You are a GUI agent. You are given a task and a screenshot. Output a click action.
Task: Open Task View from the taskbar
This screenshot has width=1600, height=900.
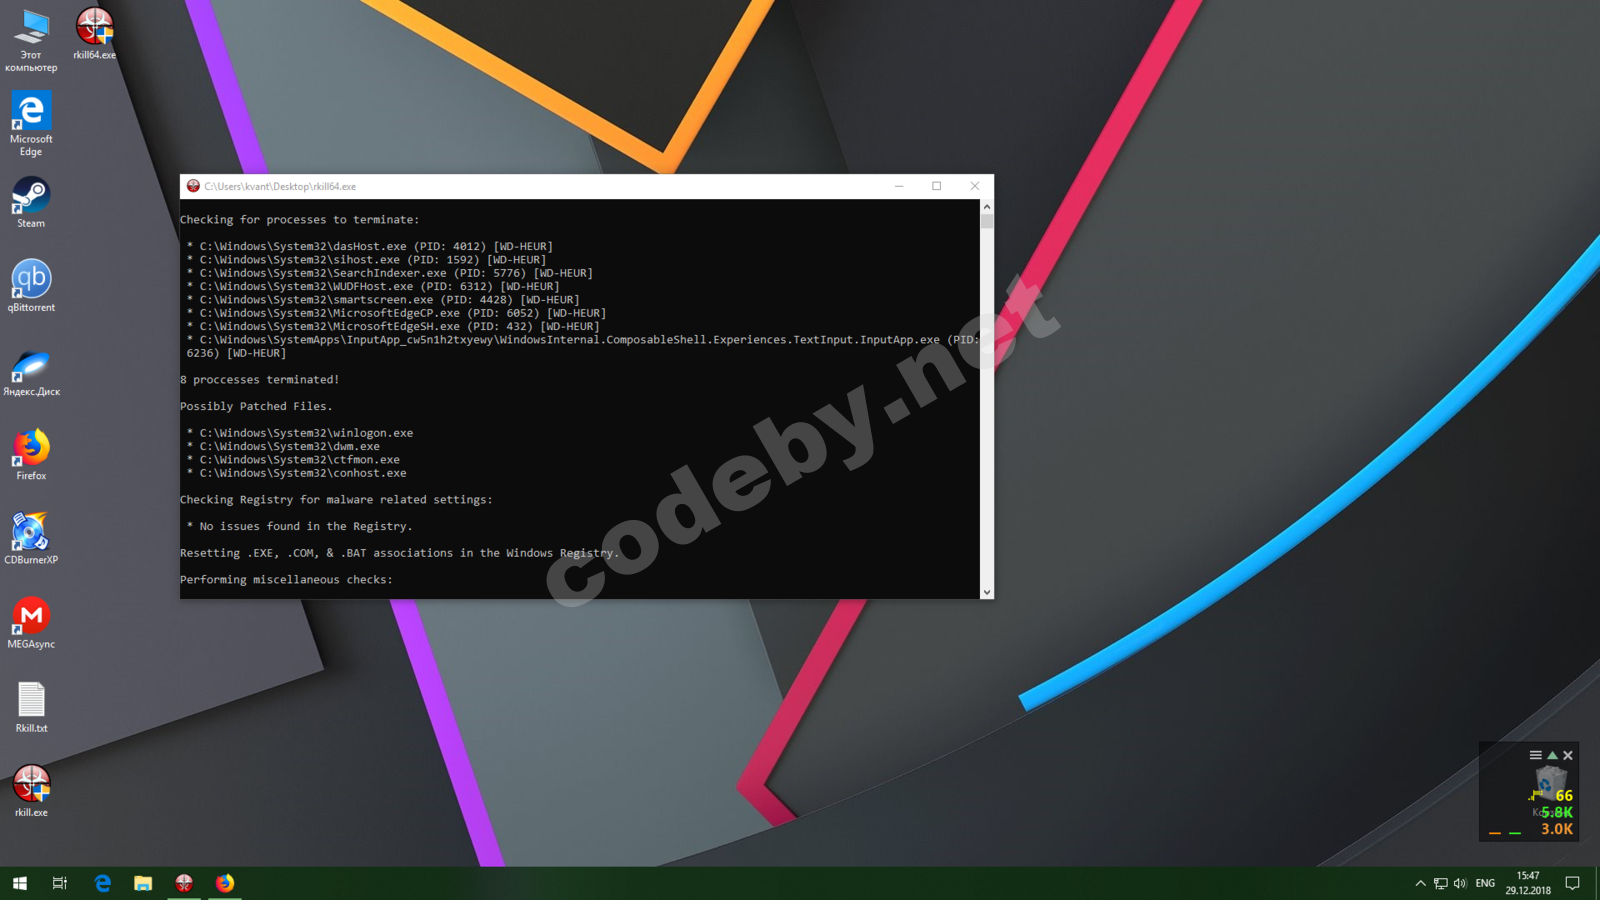(x=60, y=883)
